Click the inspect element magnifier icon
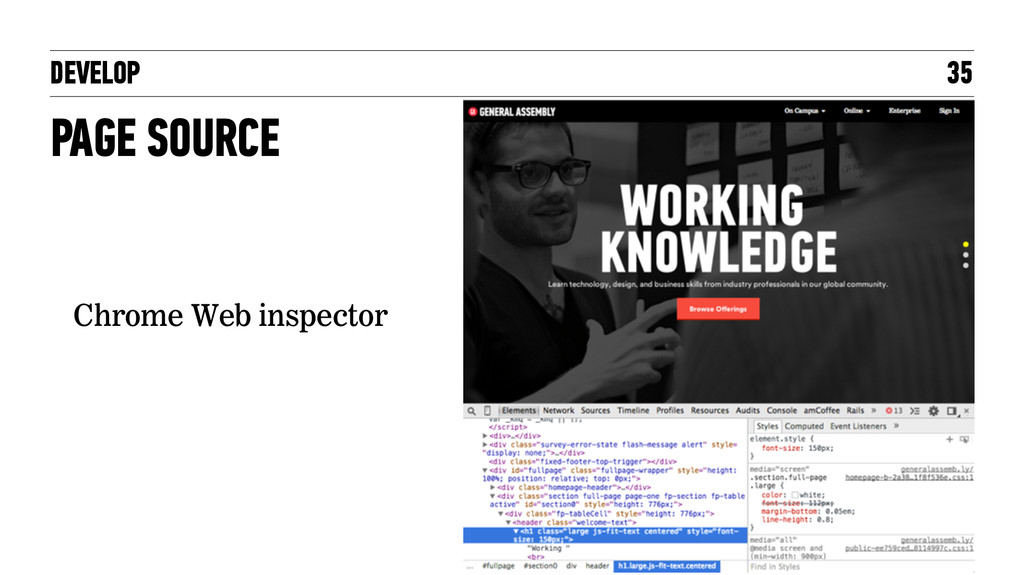 click(x=471, y=411)
